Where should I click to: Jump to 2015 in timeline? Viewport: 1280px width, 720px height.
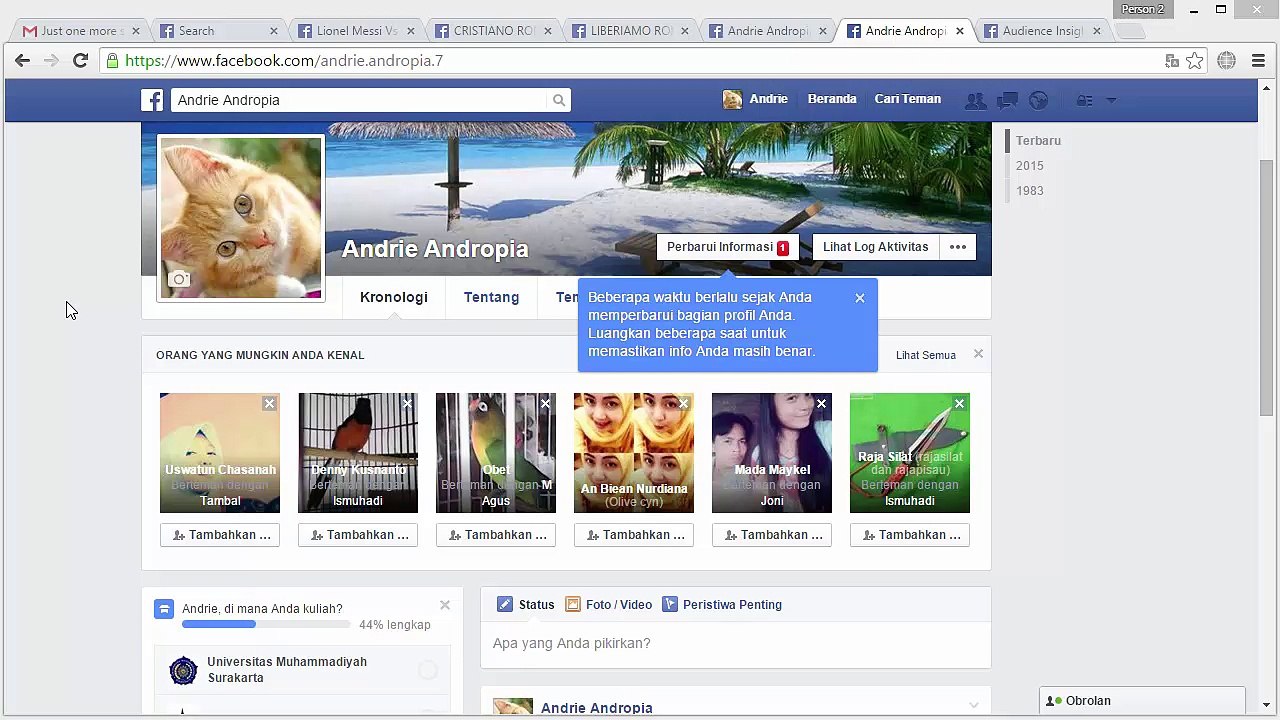1029,166
